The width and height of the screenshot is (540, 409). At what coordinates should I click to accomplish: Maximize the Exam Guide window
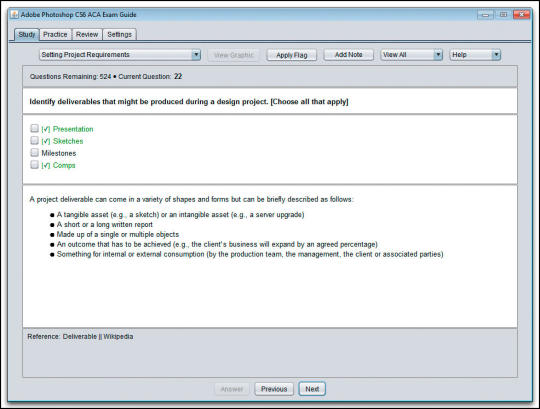[x=503, y=15]
